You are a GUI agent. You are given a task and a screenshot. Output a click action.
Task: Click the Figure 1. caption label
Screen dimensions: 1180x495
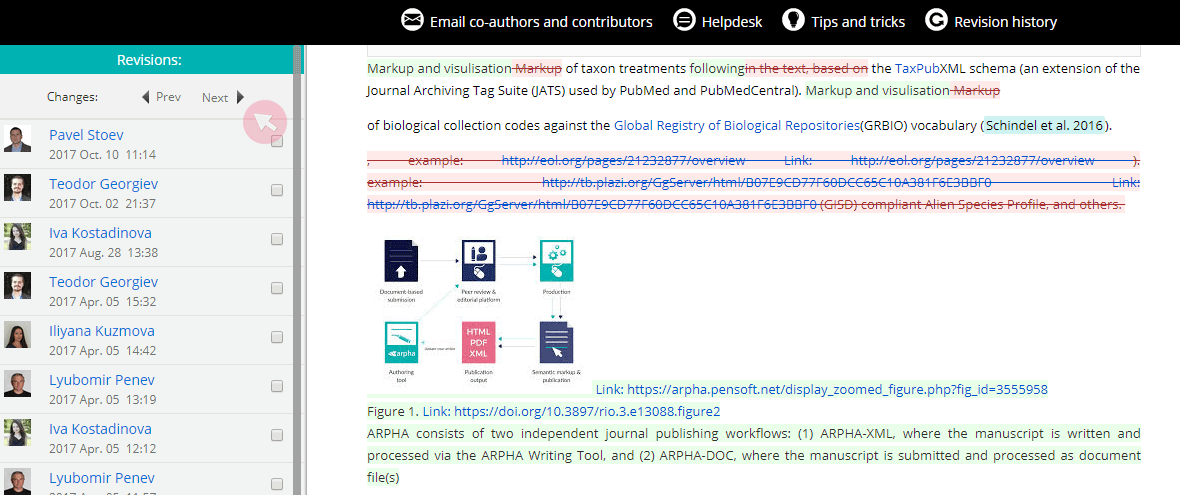[393, 412]
